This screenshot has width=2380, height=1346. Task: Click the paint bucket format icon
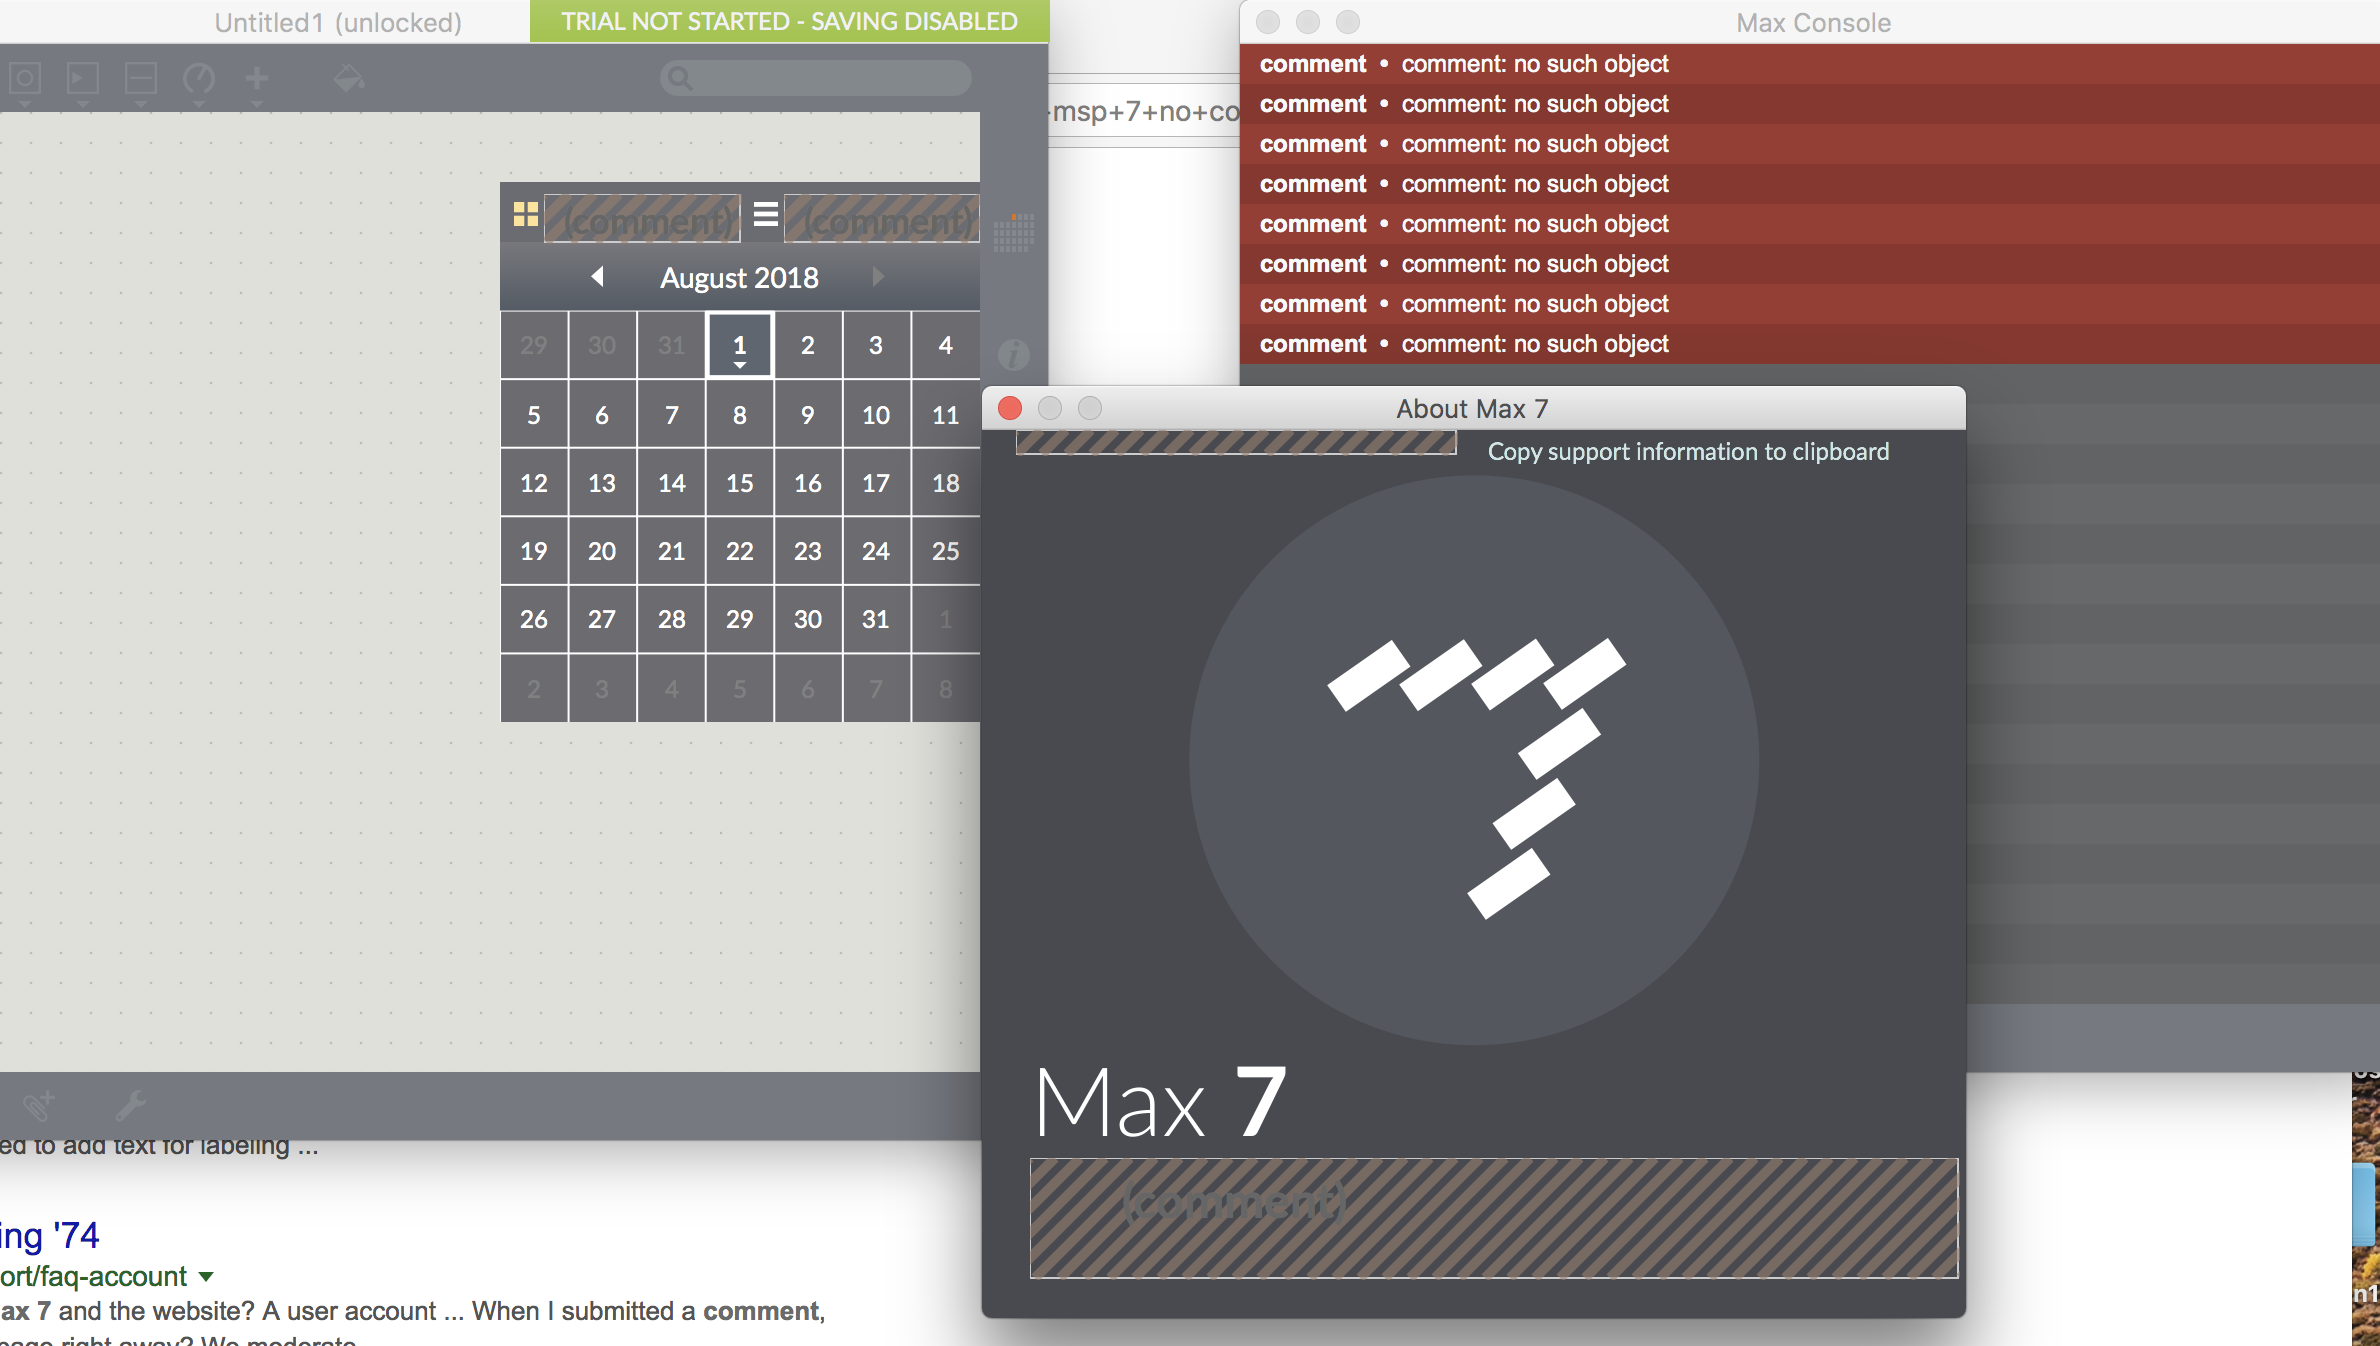[x=348, y=79]
